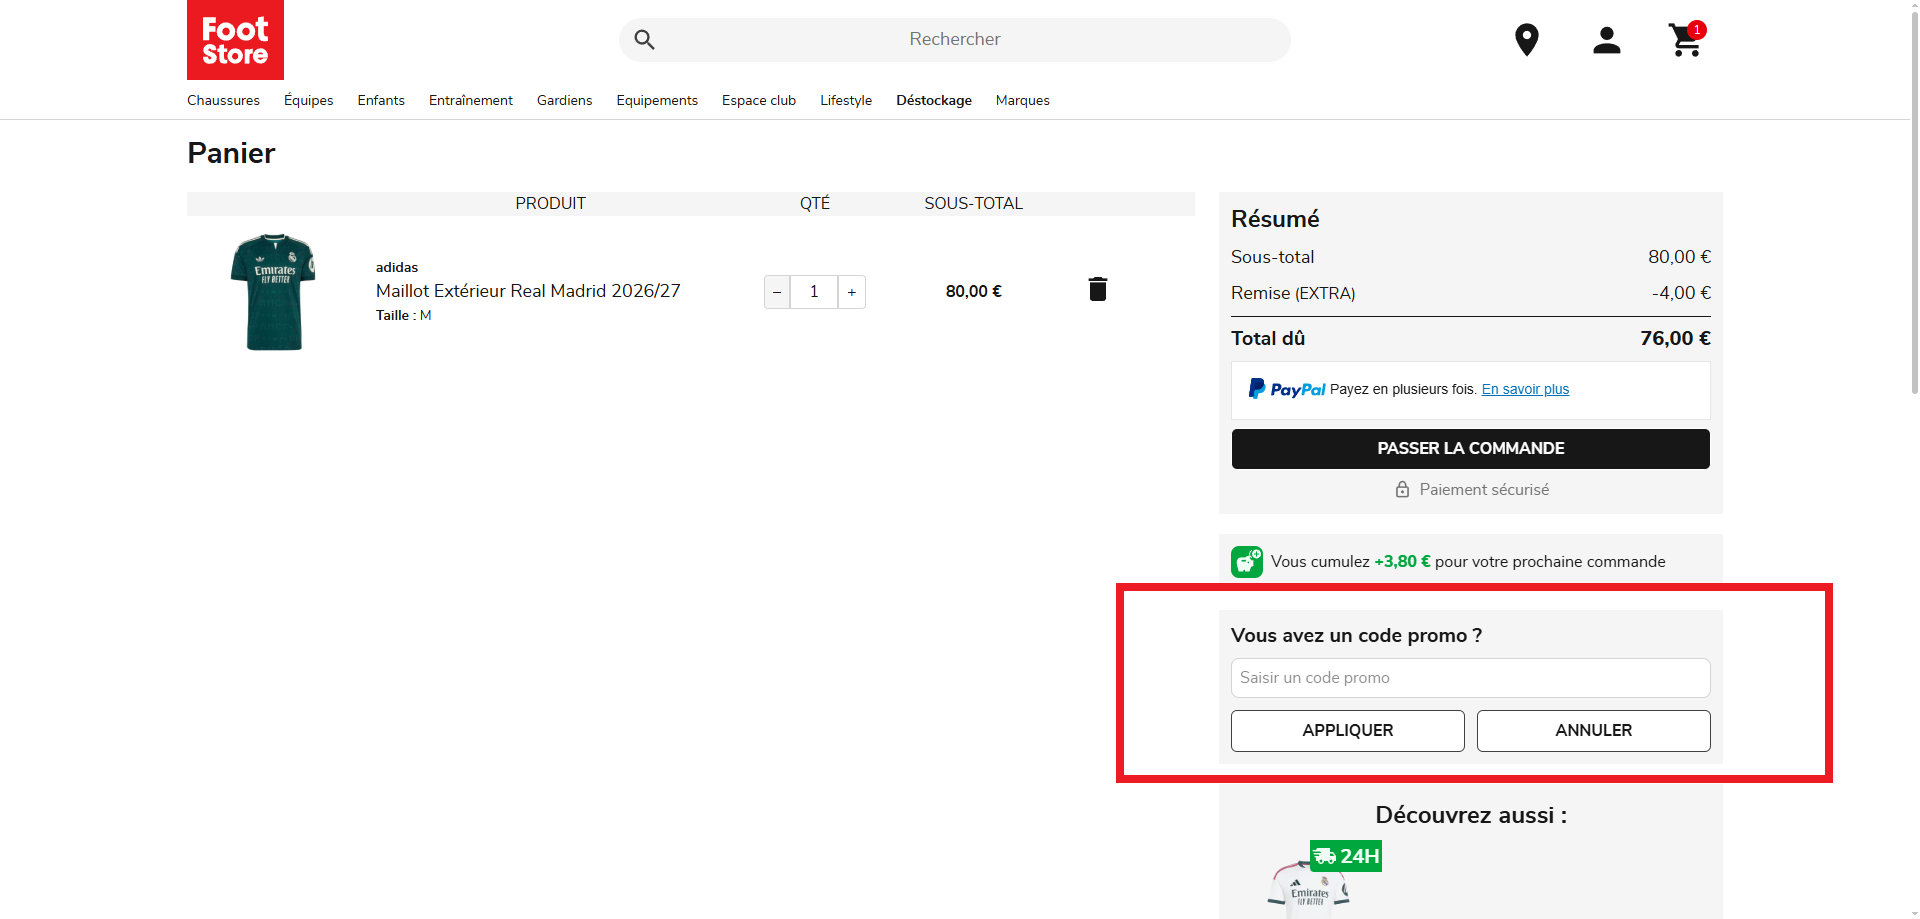Viewport: 1920px width, 919px height.
Task: Click the APPLIQUER promo button
Action: pos(1347,731)
